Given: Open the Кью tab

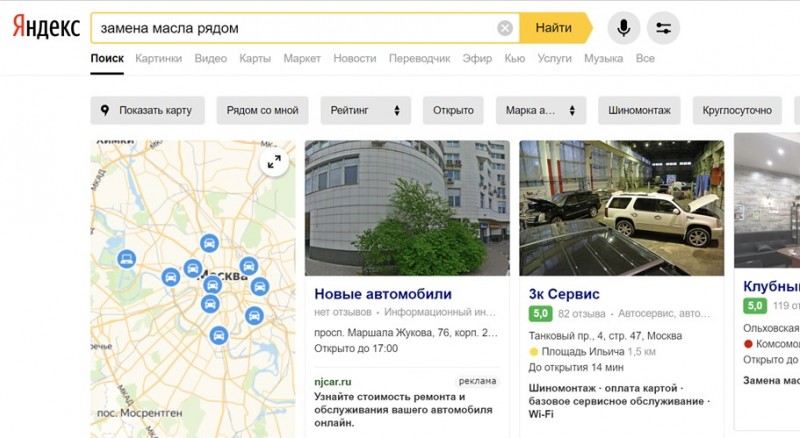Looking at the screenshot, I should coord(514,59).
